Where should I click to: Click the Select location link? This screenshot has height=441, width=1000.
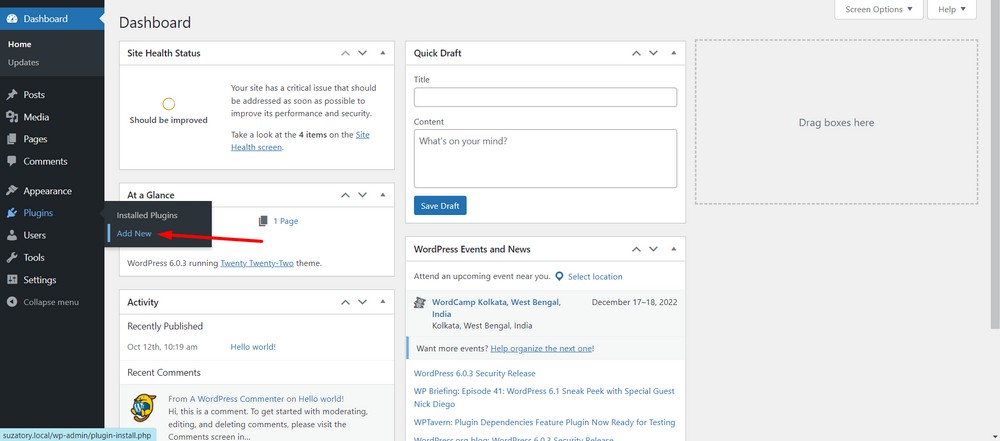pyautogui.click(x=595, y=276)
